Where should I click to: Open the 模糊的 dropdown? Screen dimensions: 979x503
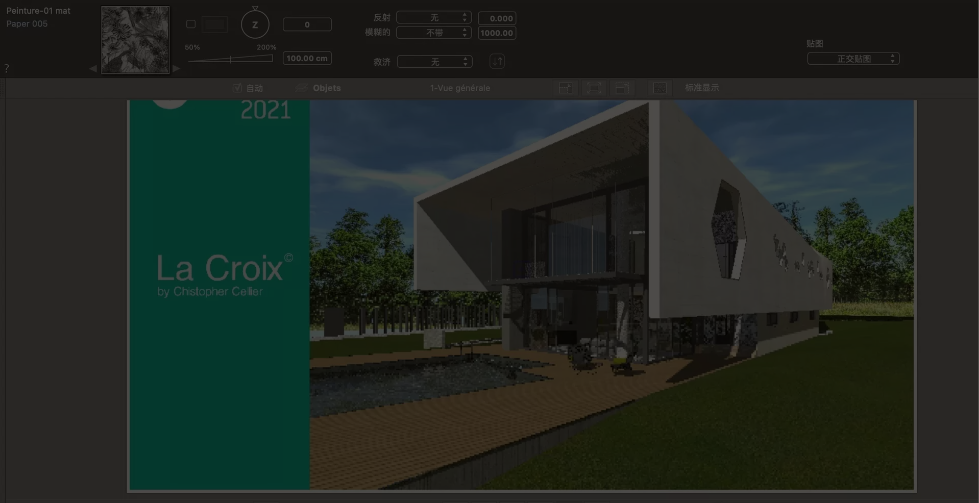(x=434, y=32)
